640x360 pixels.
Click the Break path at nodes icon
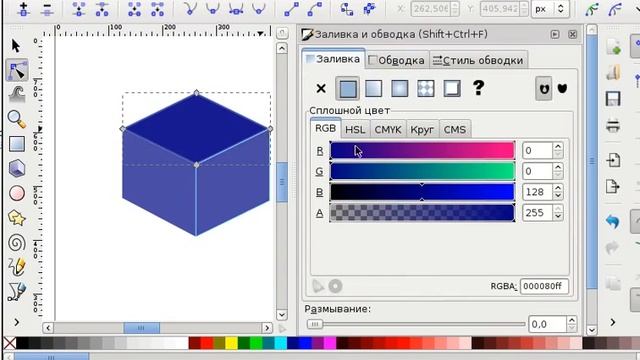[x=102, y=9]
